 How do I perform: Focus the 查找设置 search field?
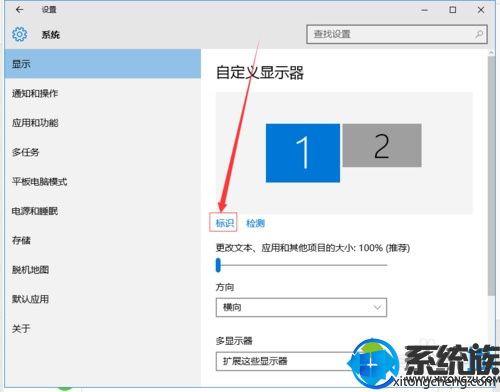tap(397, 34)
